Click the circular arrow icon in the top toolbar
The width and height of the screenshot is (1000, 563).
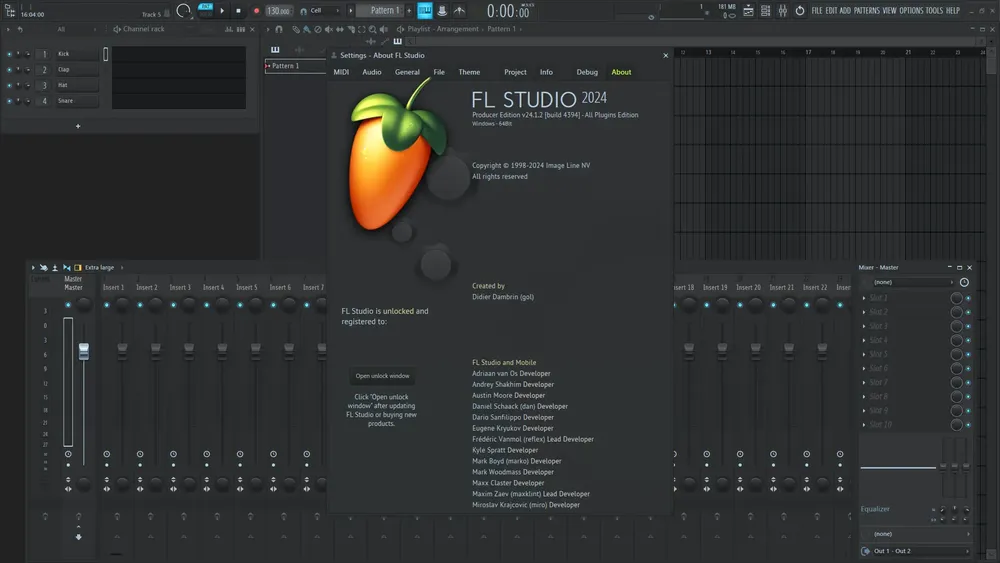(800, 11)
